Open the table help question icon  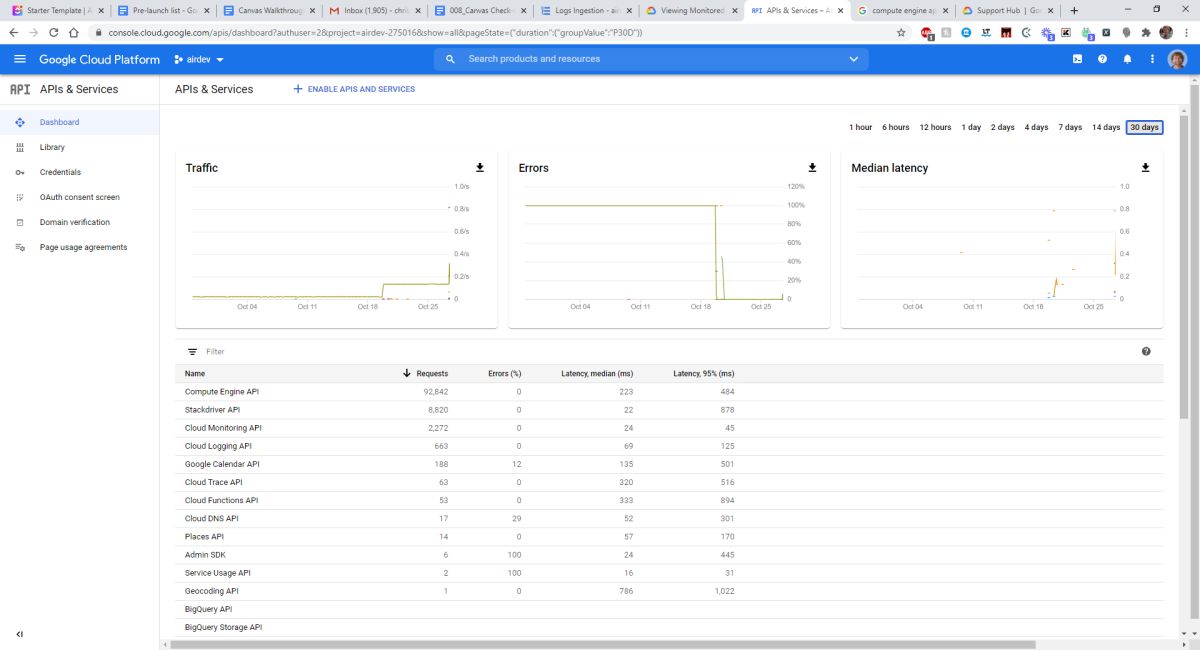point(1146,351)
